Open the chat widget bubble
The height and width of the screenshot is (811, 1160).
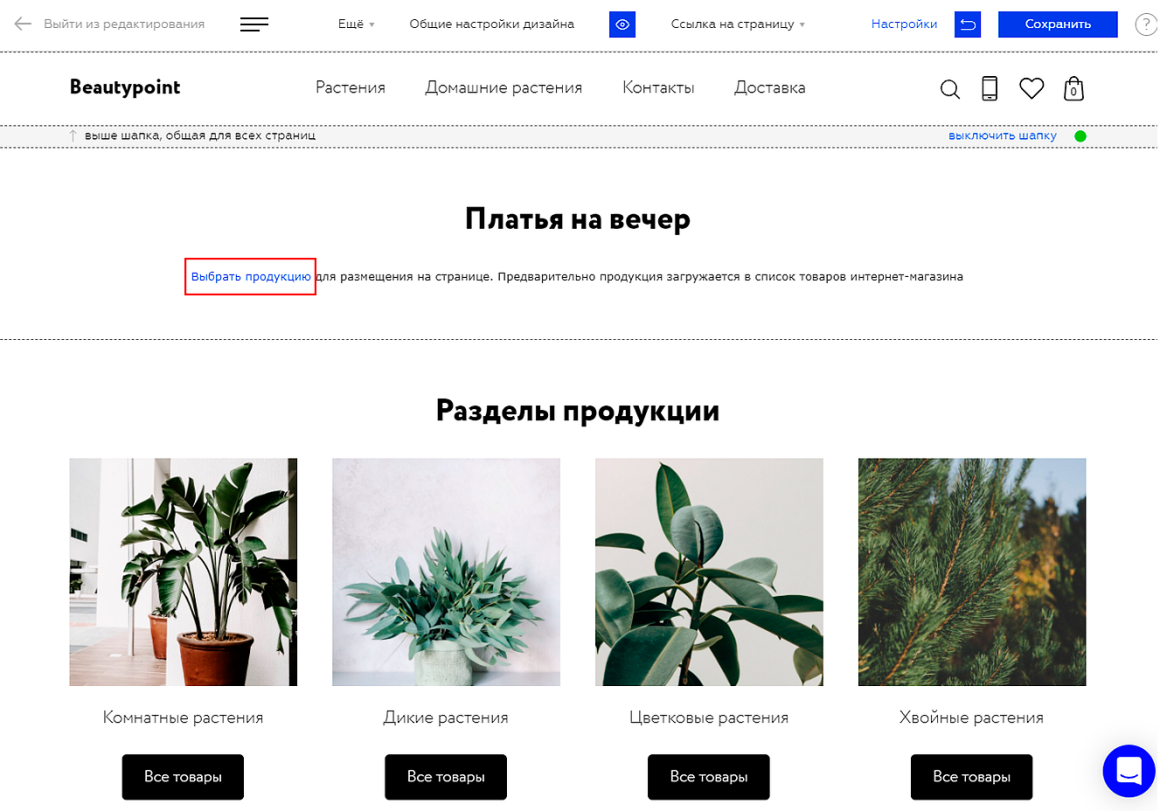click(1129, 770)
